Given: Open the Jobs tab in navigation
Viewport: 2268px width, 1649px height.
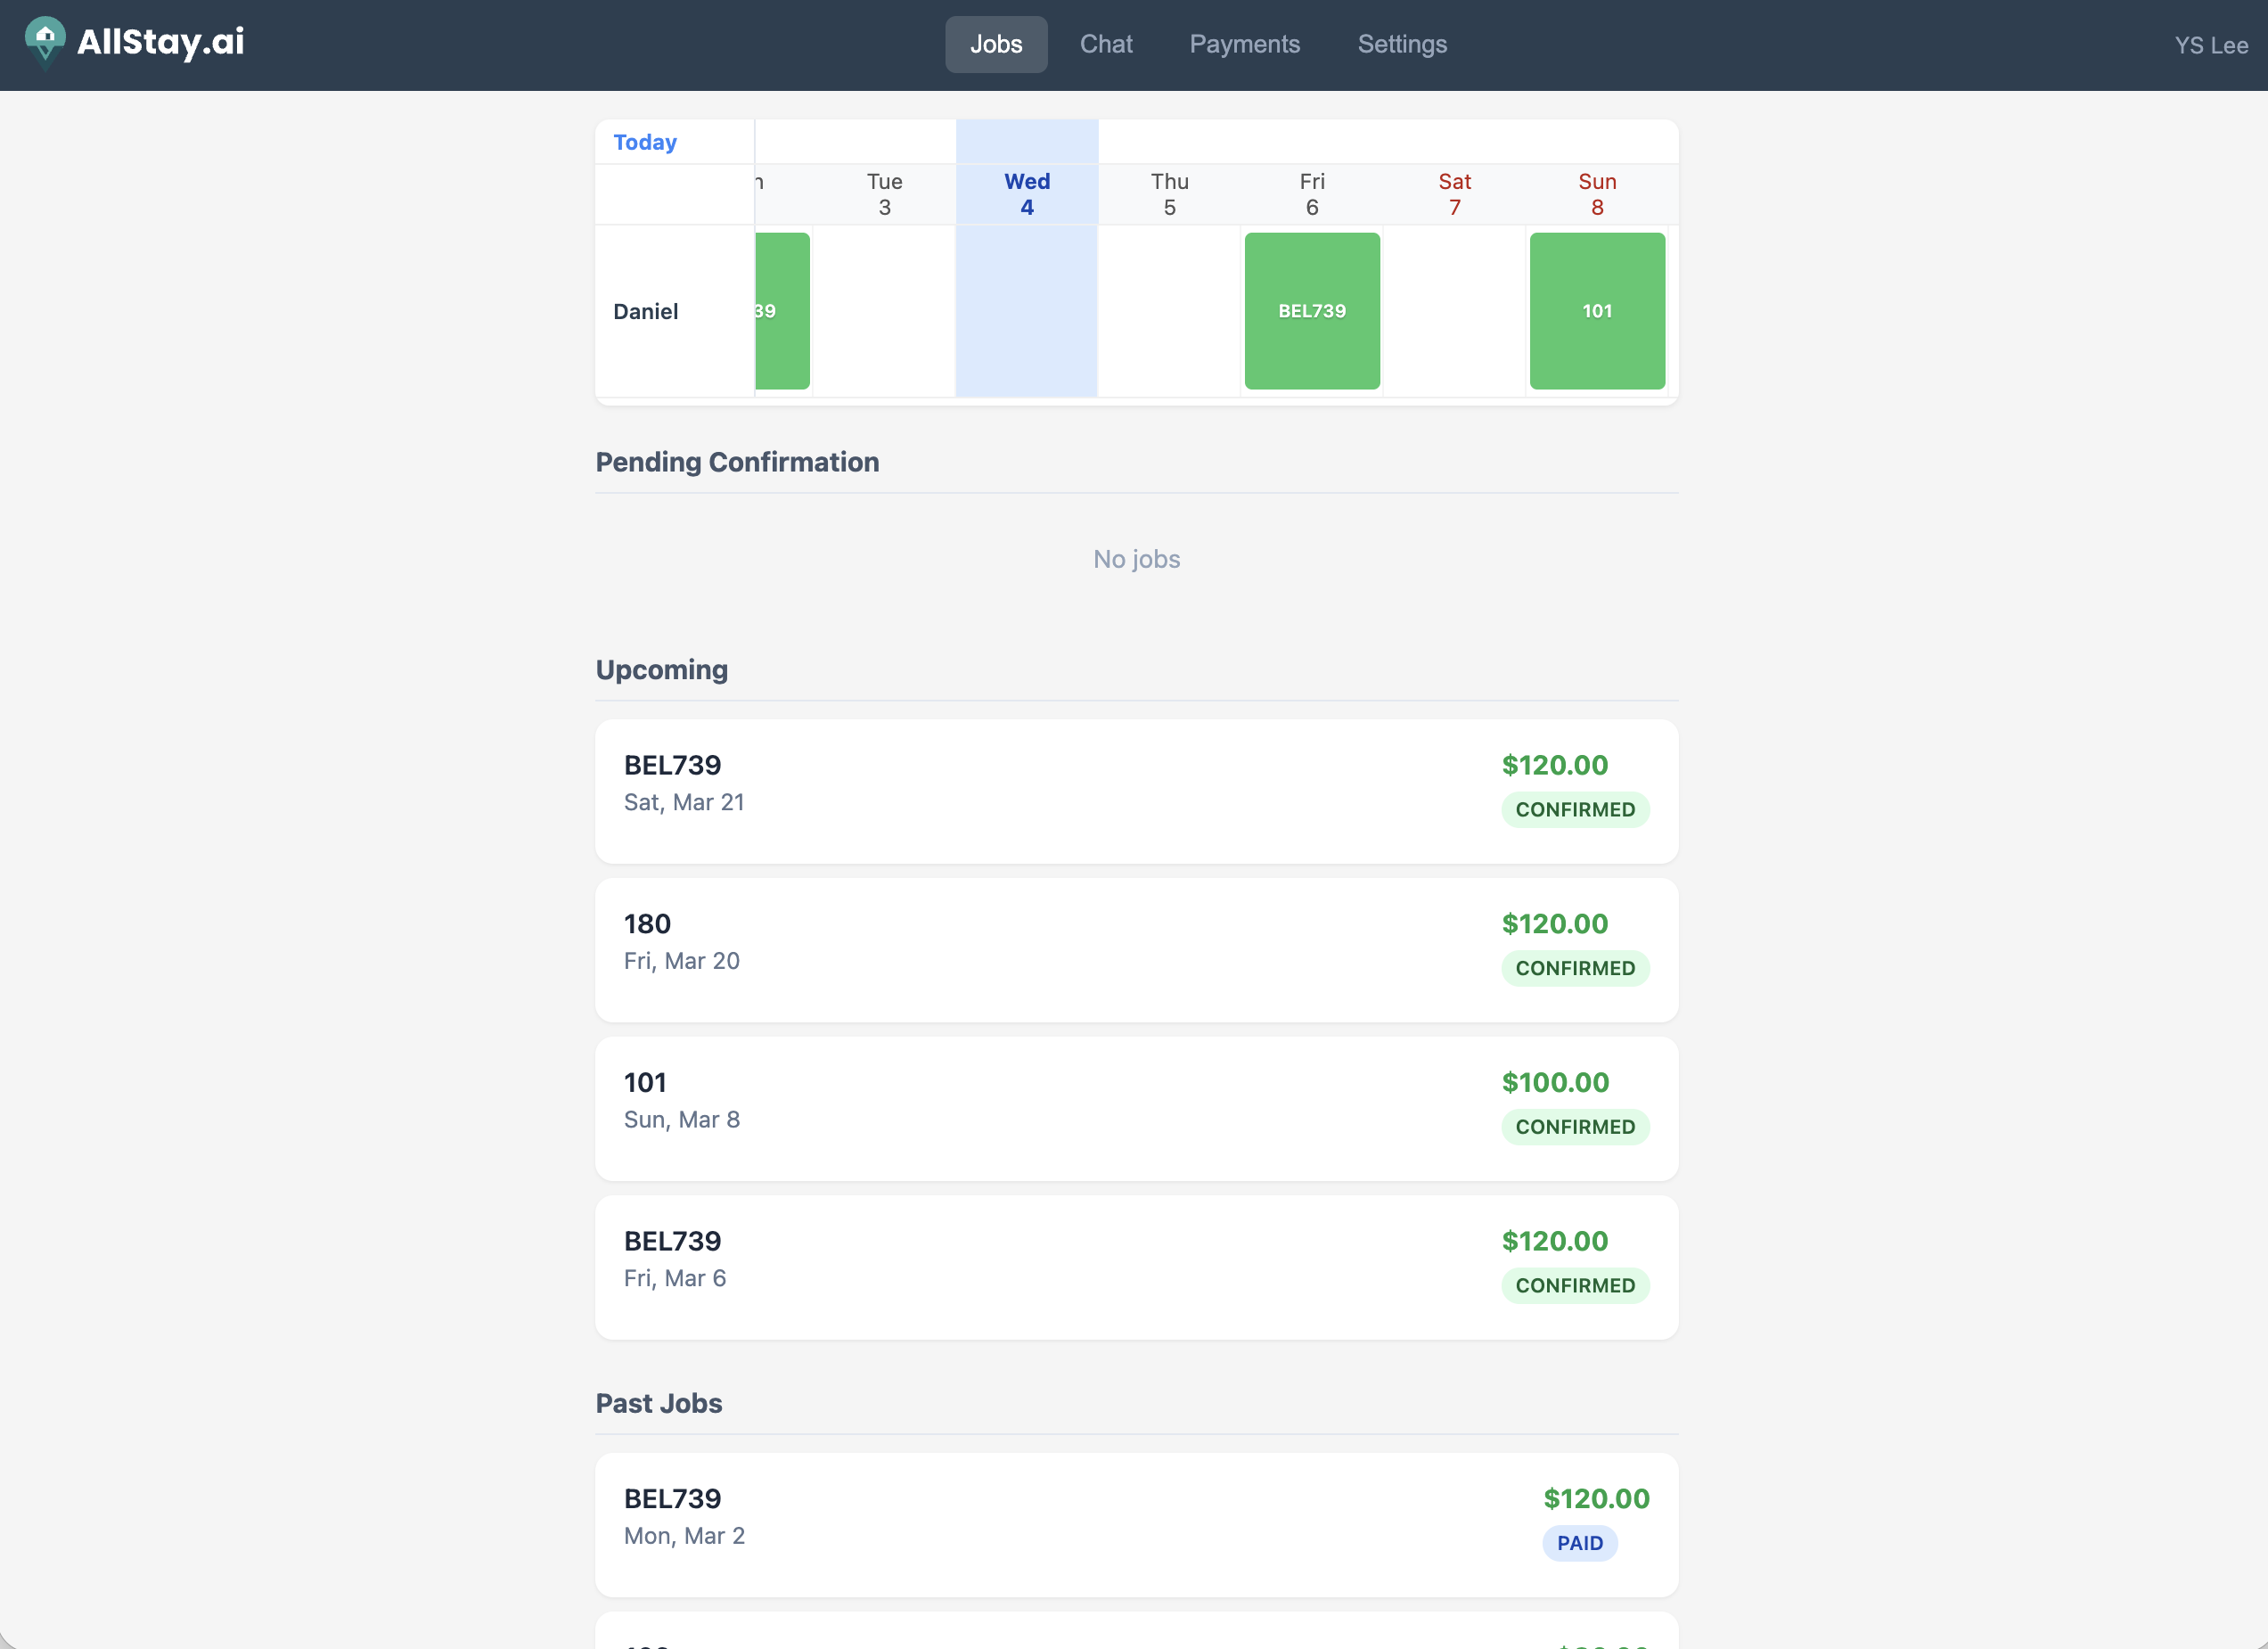Looking at the screenshot, I should coord(995,44).
